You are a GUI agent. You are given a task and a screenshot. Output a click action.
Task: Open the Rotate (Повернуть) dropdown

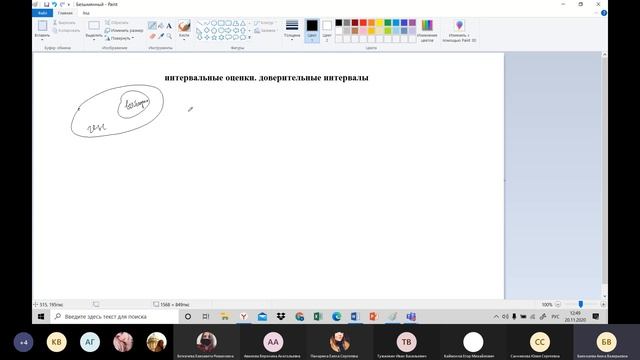coord(119,38)
